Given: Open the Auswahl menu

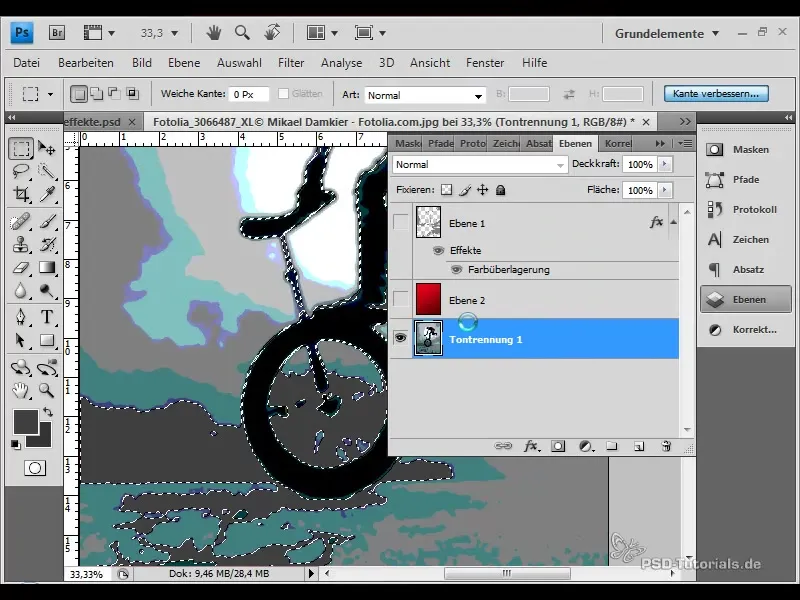Looking at the screenshot, I should (x=239, y=63).
